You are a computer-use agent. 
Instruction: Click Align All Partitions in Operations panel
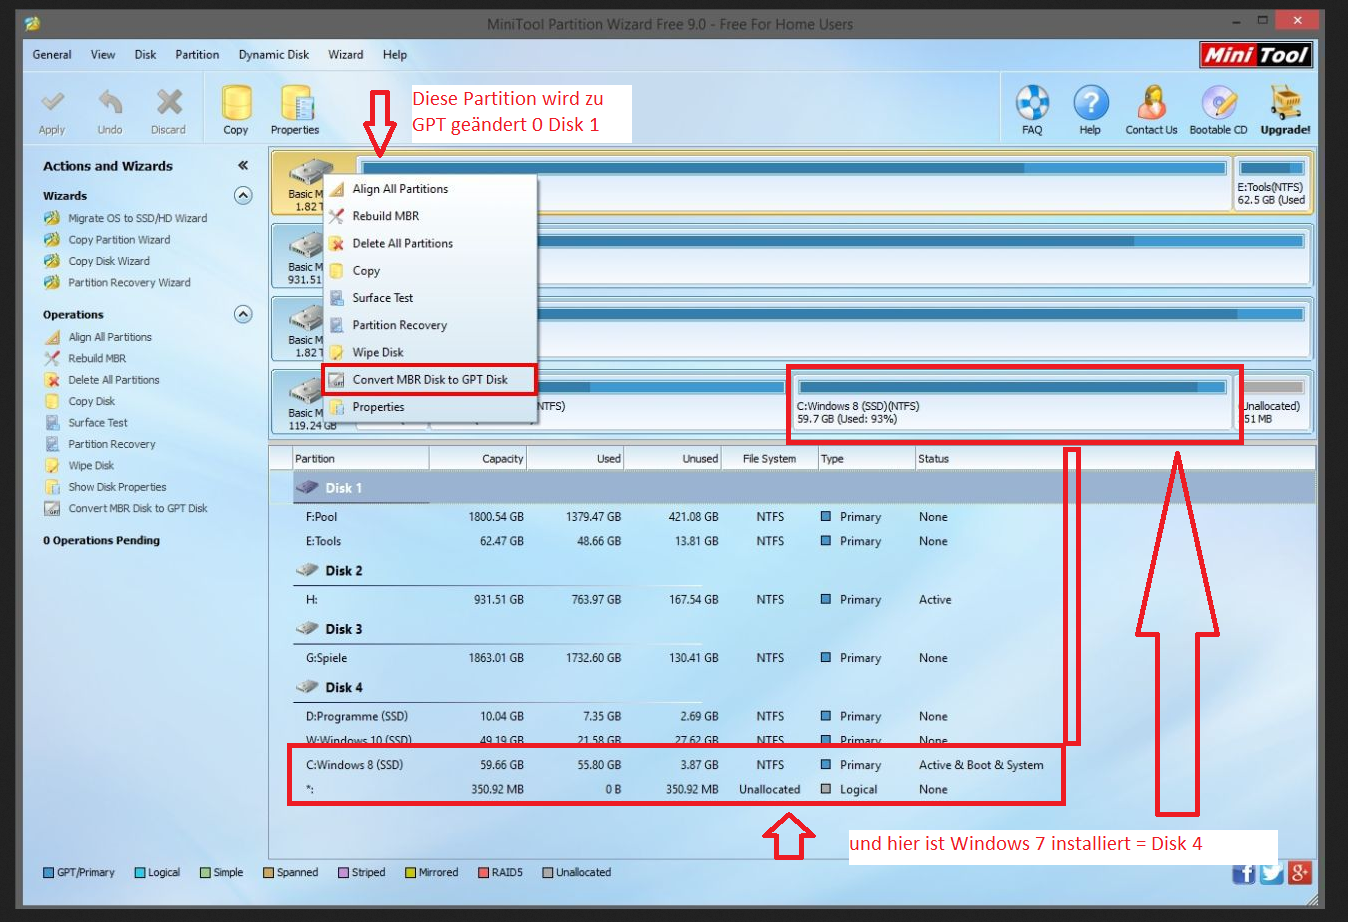tap(110, 337)
